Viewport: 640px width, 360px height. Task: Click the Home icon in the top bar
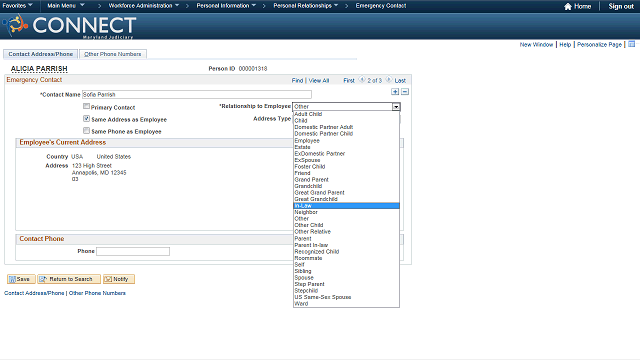coord(568,6)
